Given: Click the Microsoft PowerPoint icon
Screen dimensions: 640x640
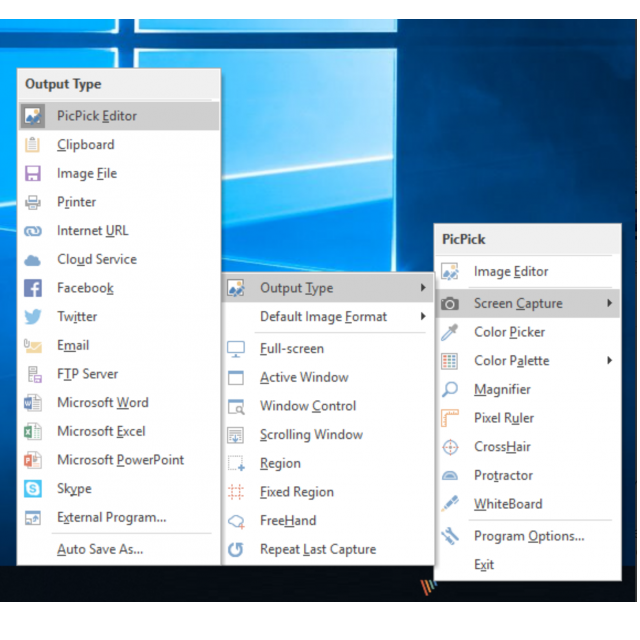Looking at the screenshot, I should click(33, 460).
